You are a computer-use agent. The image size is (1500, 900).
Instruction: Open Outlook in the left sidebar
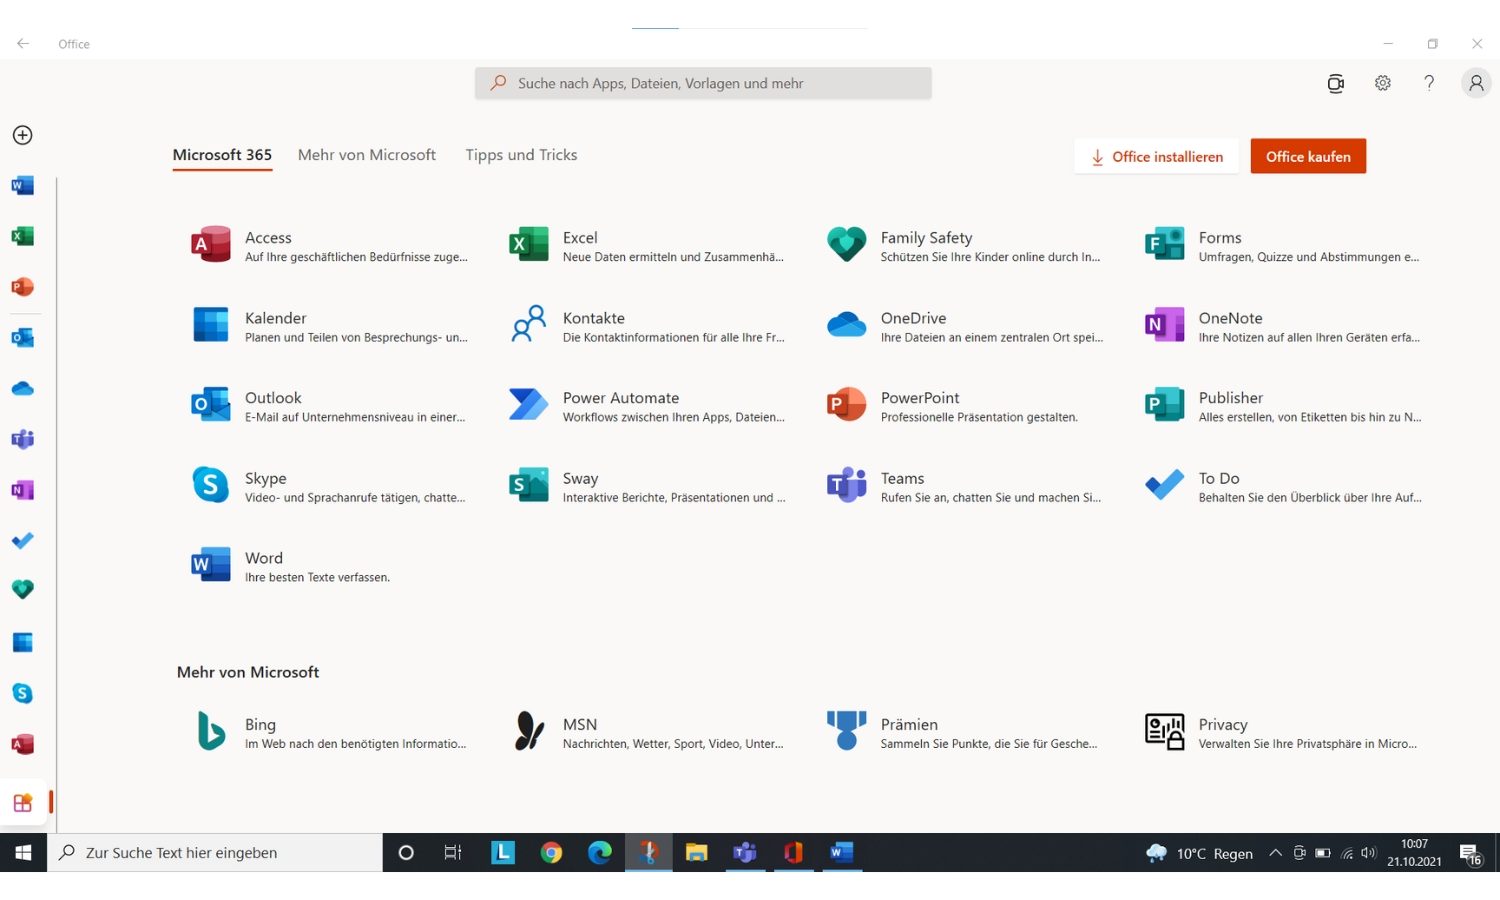pos(23,338)
